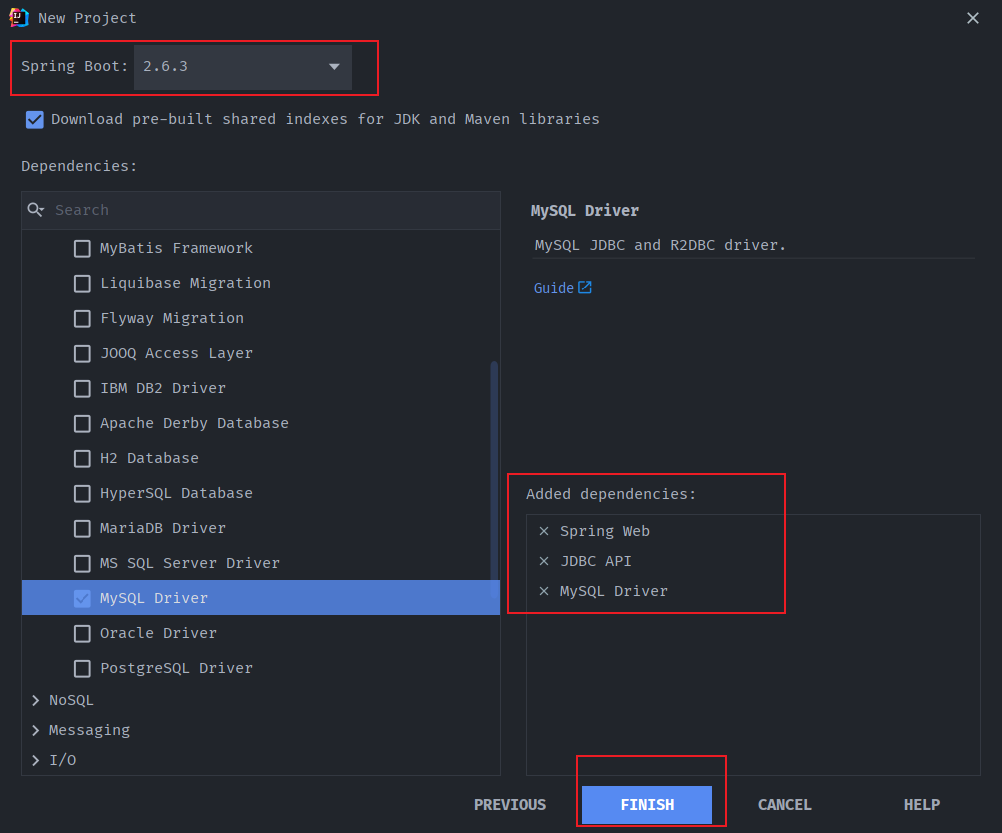Image resolution: width=1002 pixels, height=833 pixels.
Task: Remove Spring Web from added dependencies
Action: pyautogui.click(x=544, y=531)
